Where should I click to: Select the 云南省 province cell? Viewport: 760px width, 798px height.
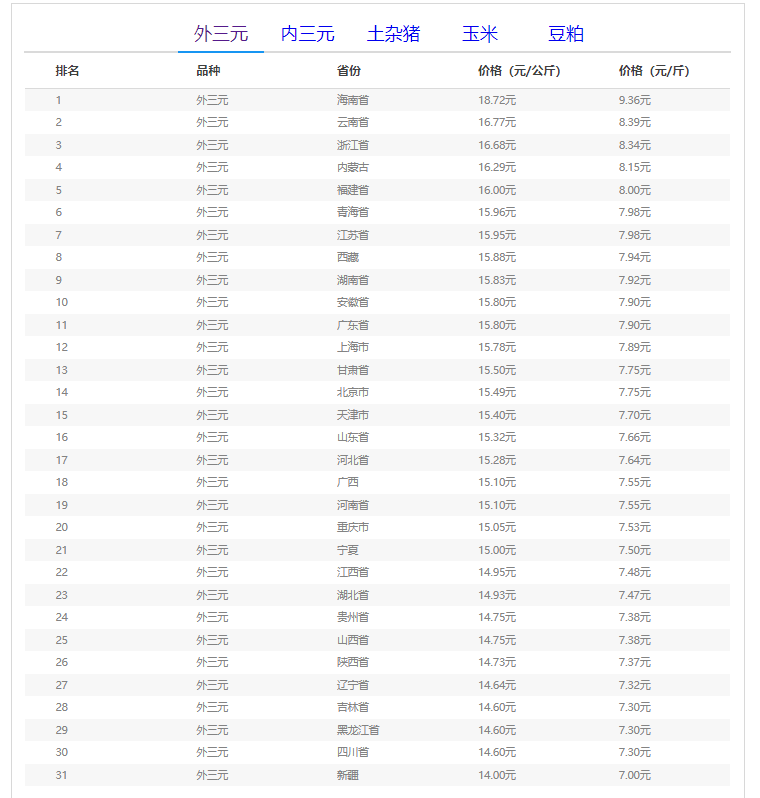(353, 123)
